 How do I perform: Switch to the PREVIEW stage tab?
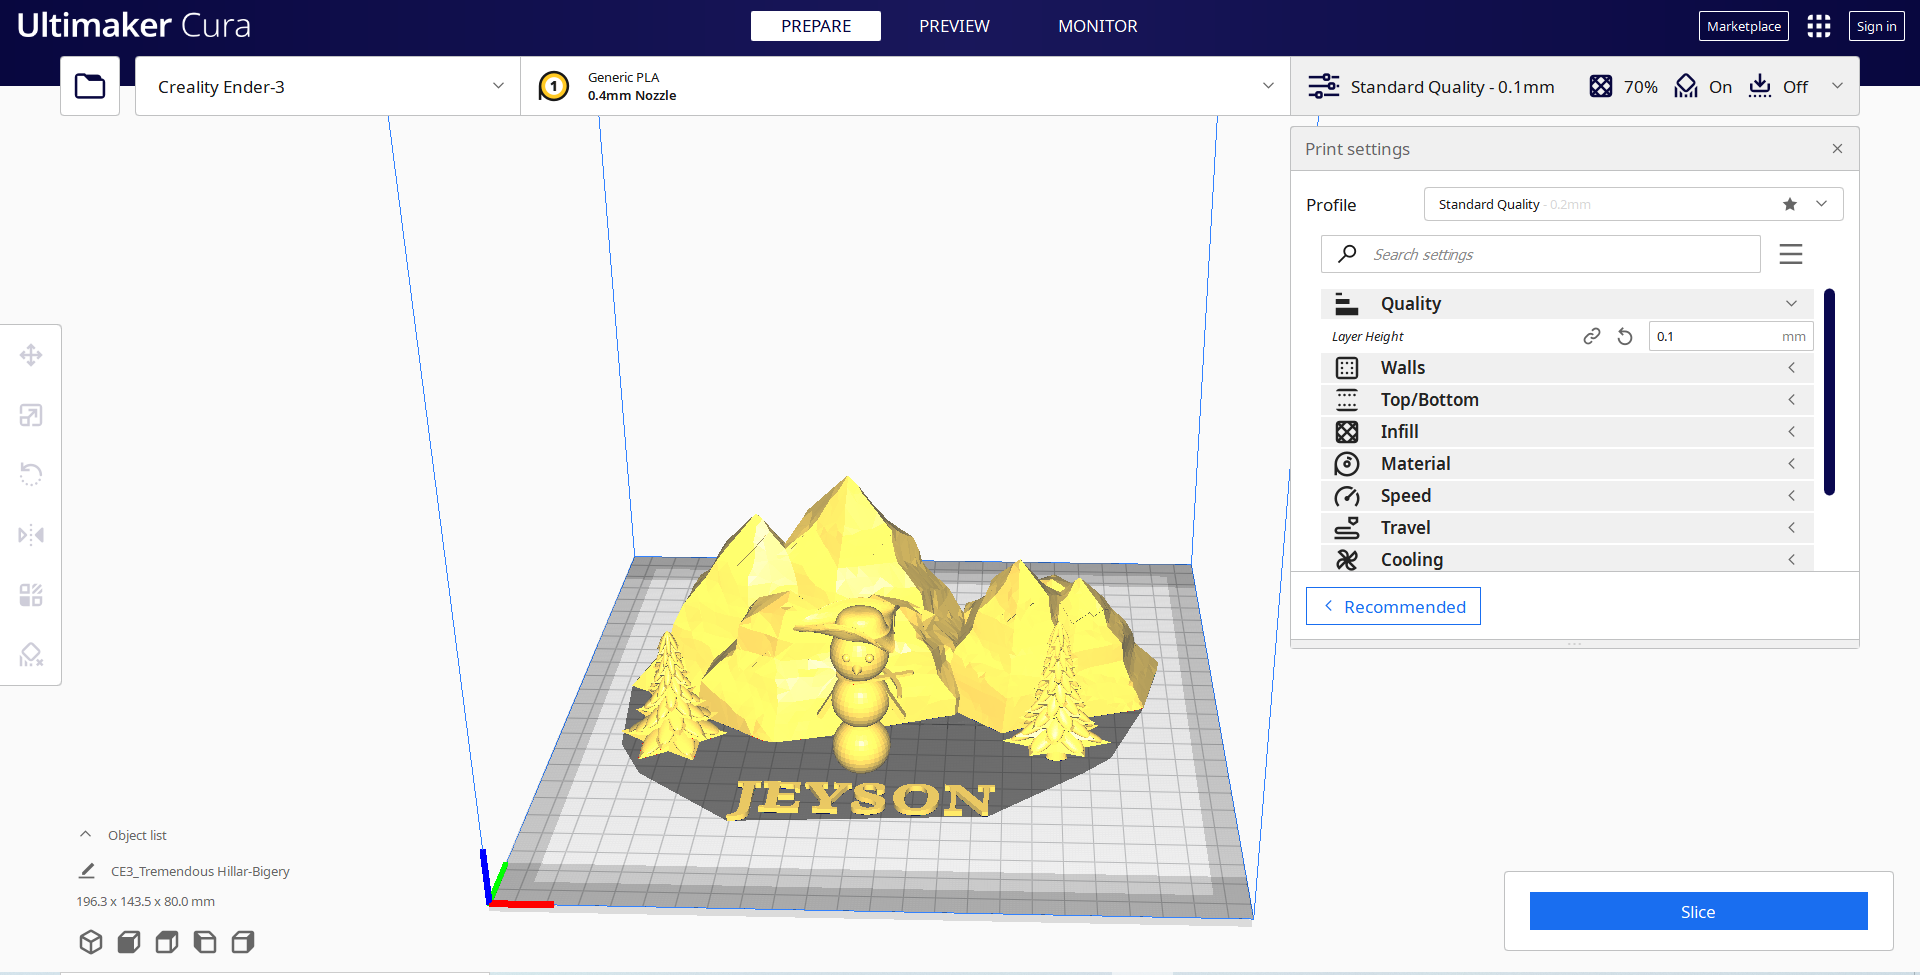[x=954, y=26]
